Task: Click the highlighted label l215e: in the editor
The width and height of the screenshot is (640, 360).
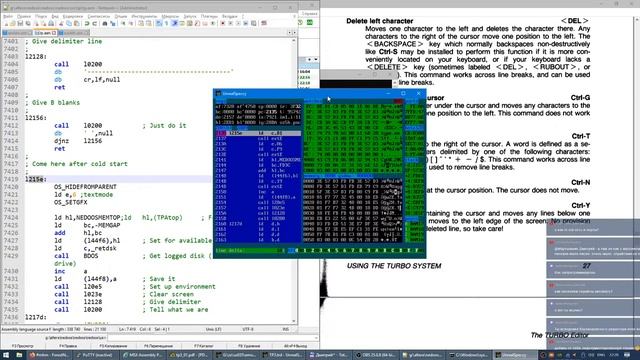Action: [36, 179]
